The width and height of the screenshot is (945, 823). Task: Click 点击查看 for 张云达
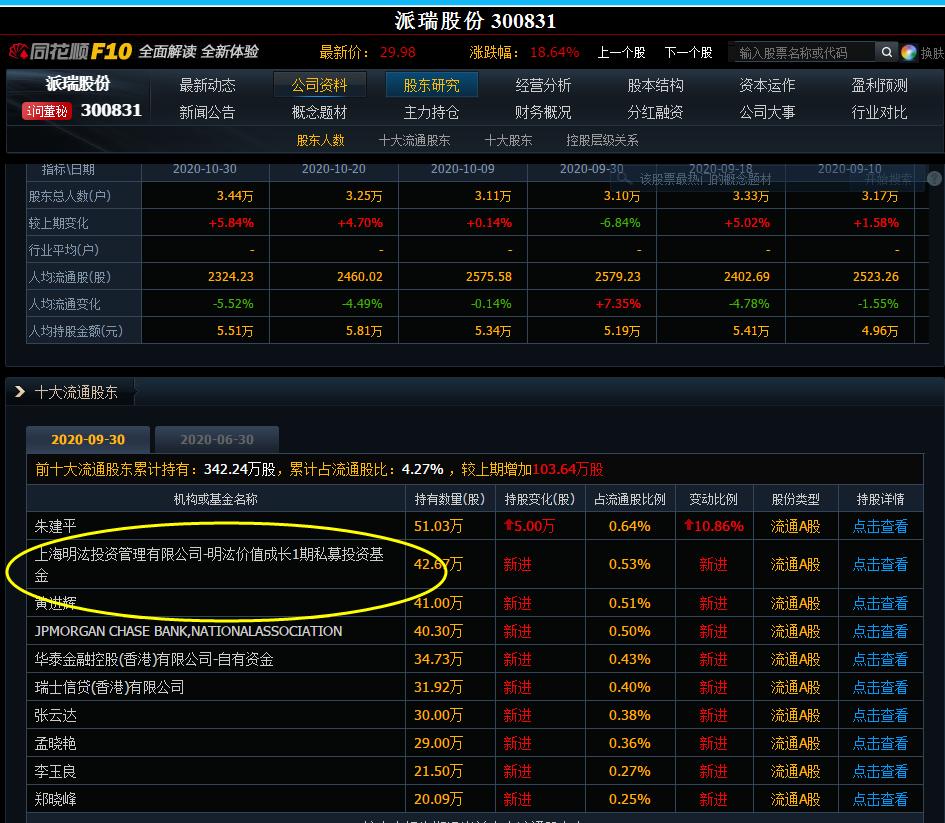pos(880,715)
